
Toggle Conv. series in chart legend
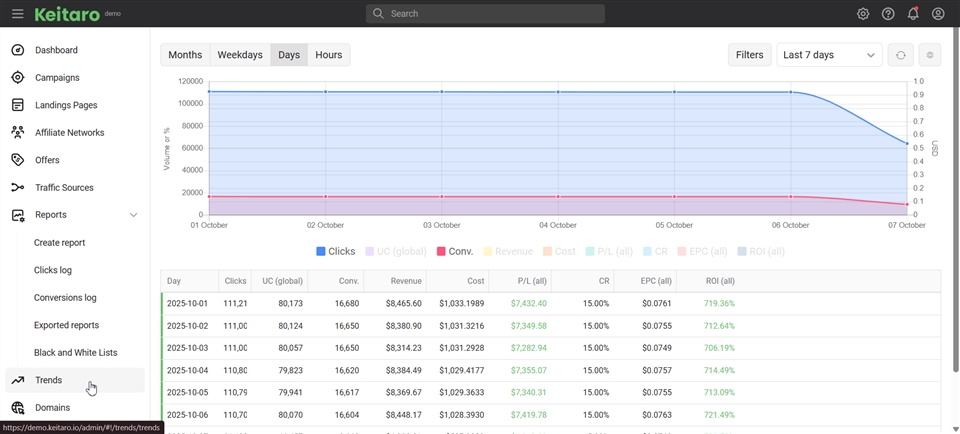click(x=454, y=252)
